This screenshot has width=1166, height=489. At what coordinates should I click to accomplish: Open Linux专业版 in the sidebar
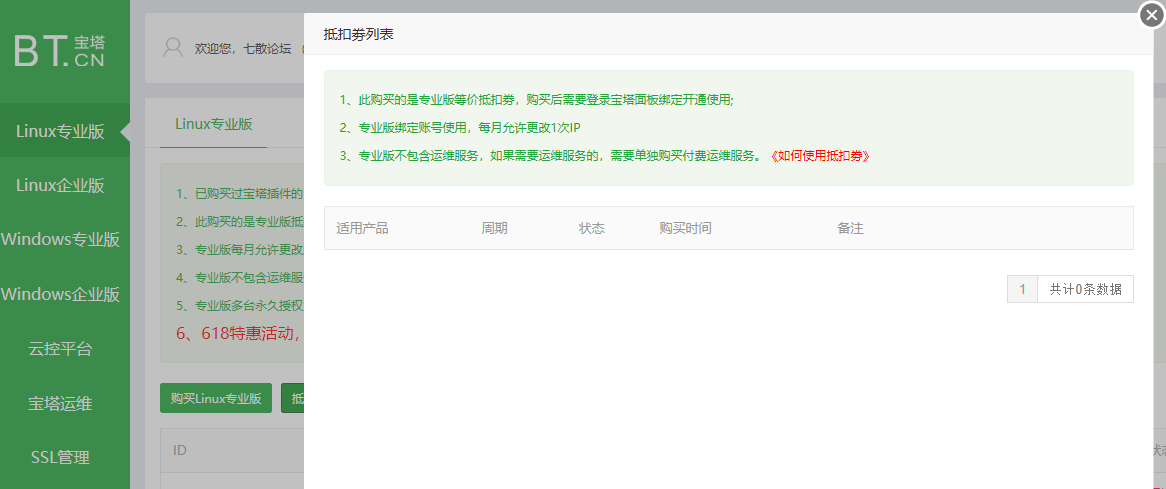point(65,132)
